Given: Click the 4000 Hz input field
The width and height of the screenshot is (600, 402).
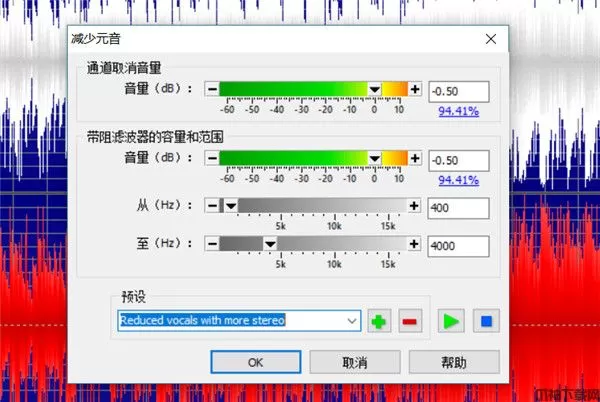Looking at the screenshot, I should (x=458, y=246).
